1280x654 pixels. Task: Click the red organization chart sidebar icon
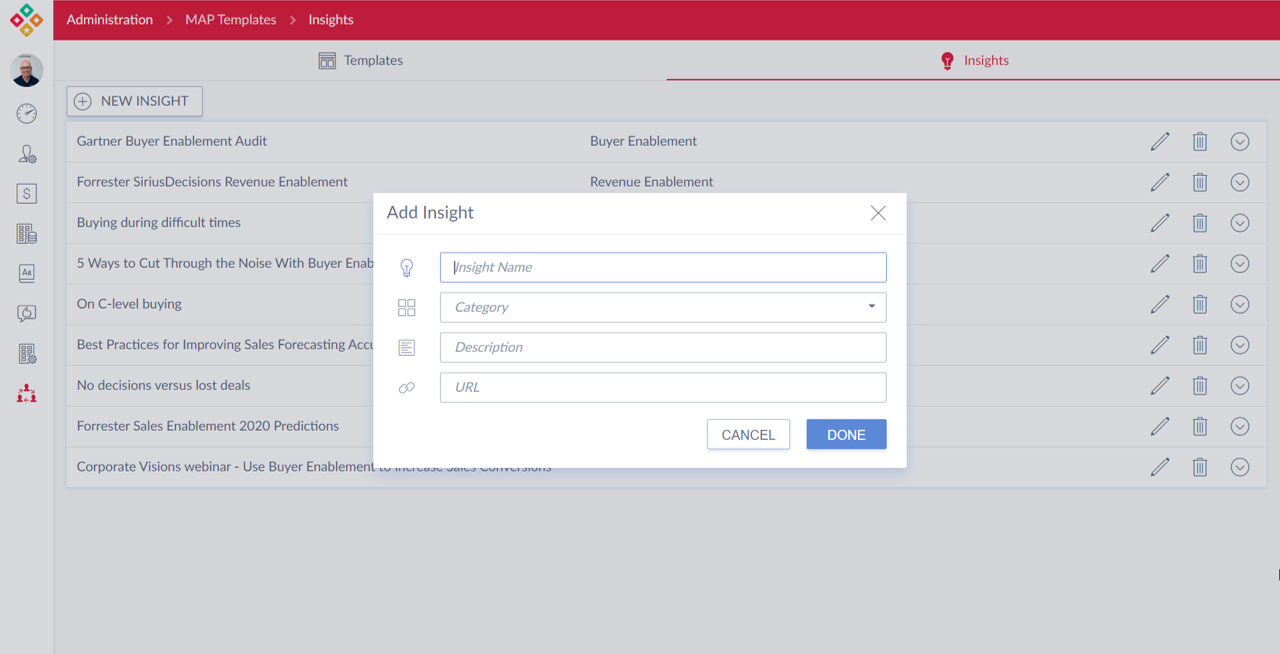pos(27,394)
